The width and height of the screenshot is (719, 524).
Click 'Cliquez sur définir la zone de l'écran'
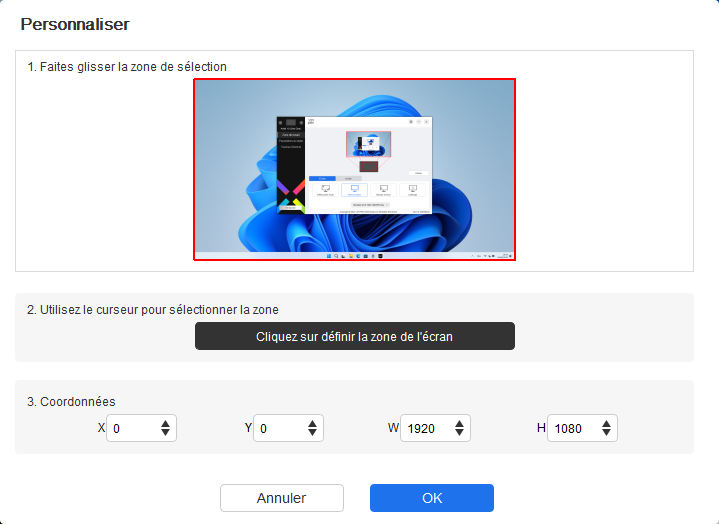coord(355,336)
